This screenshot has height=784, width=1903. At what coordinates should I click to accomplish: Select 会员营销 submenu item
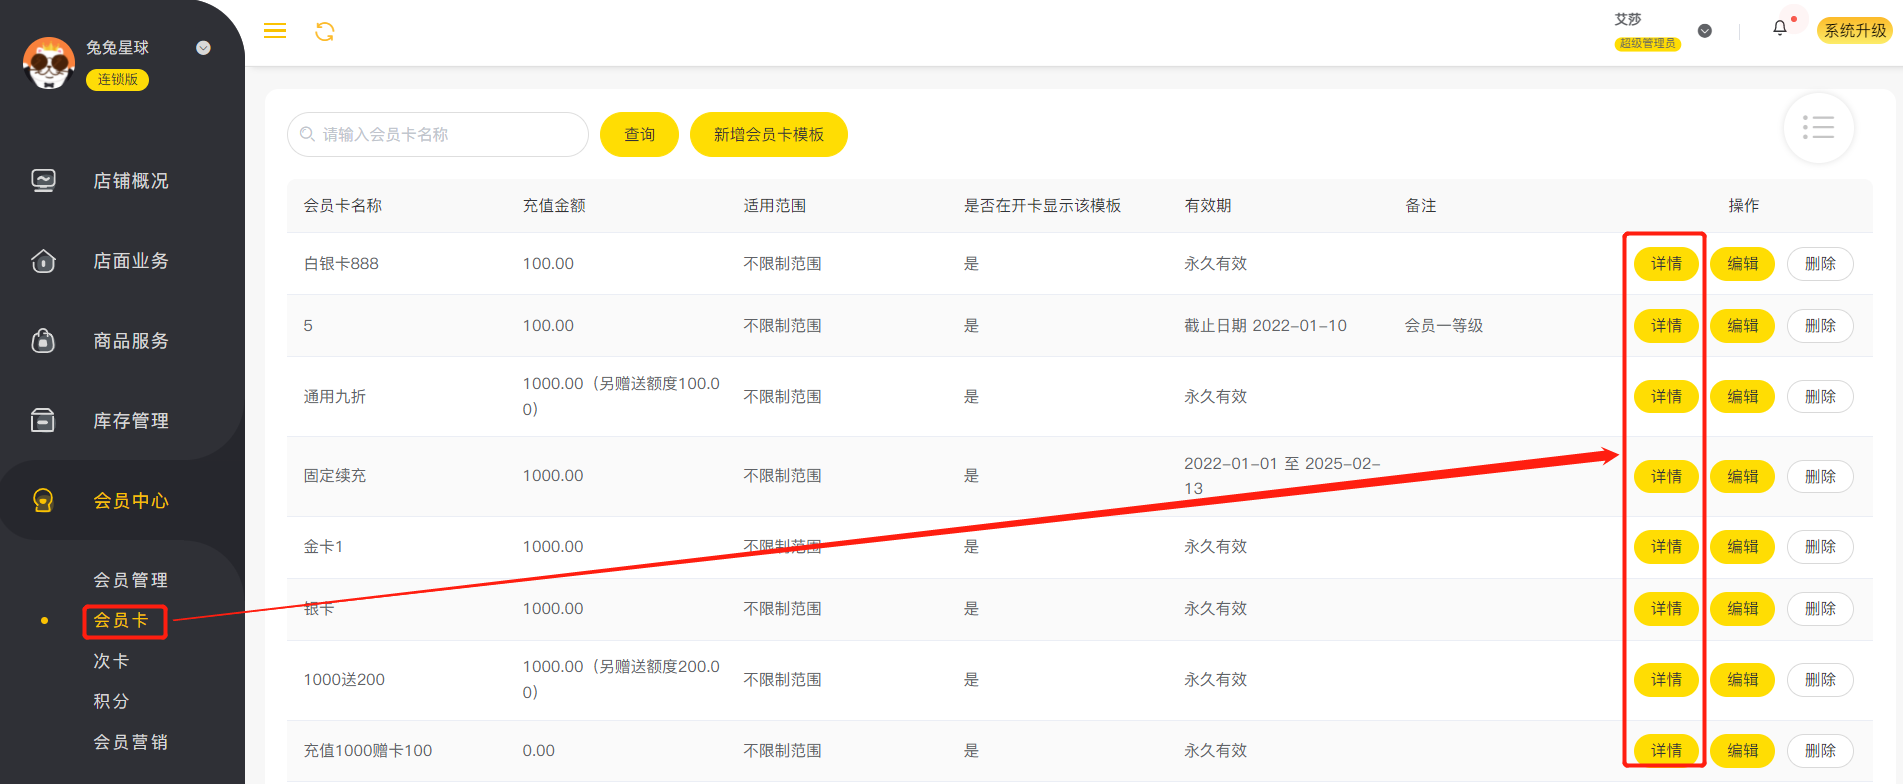tap(131, 742)
